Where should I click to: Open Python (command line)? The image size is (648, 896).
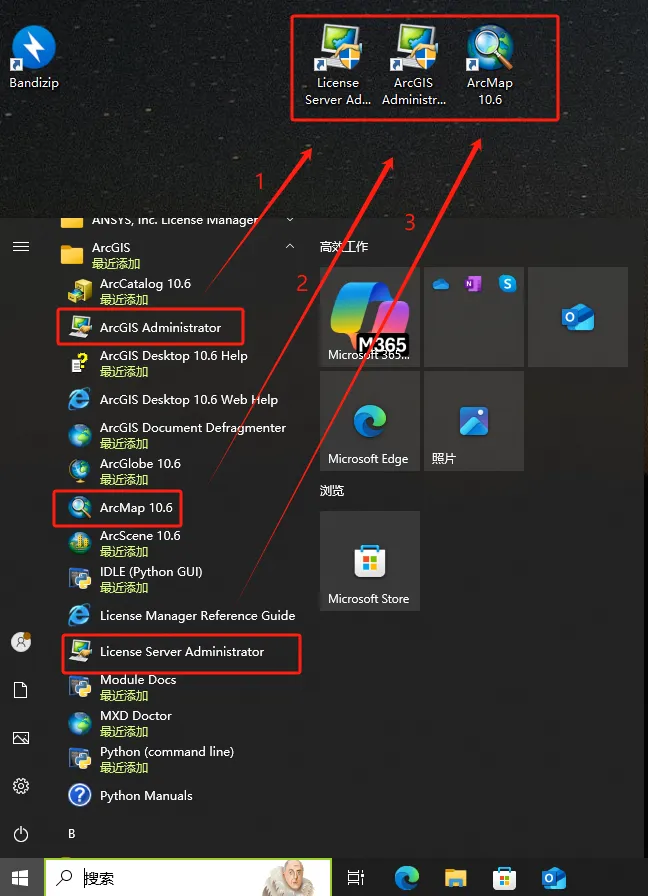(x=178, y=759)
